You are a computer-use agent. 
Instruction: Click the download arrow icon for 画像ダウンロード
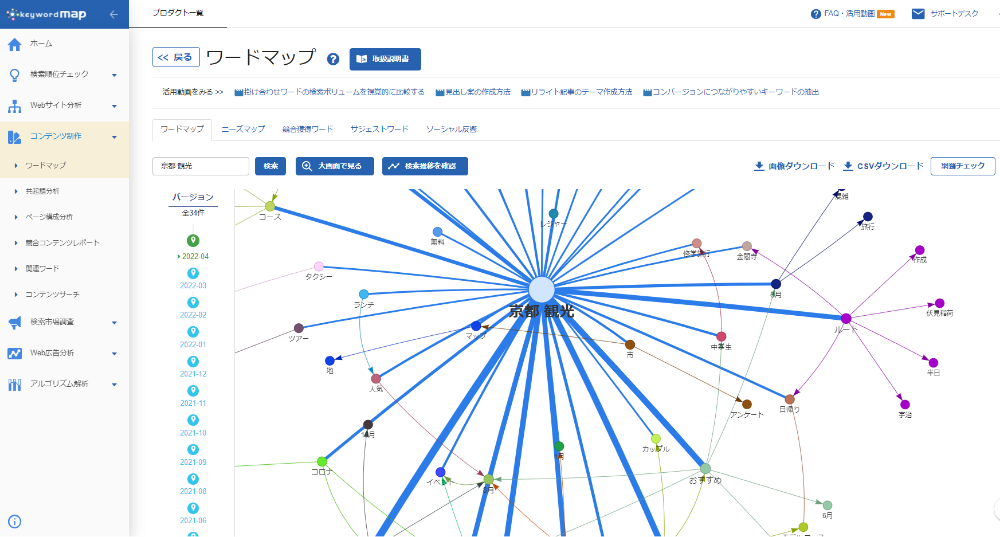click(x=759, y=166)
